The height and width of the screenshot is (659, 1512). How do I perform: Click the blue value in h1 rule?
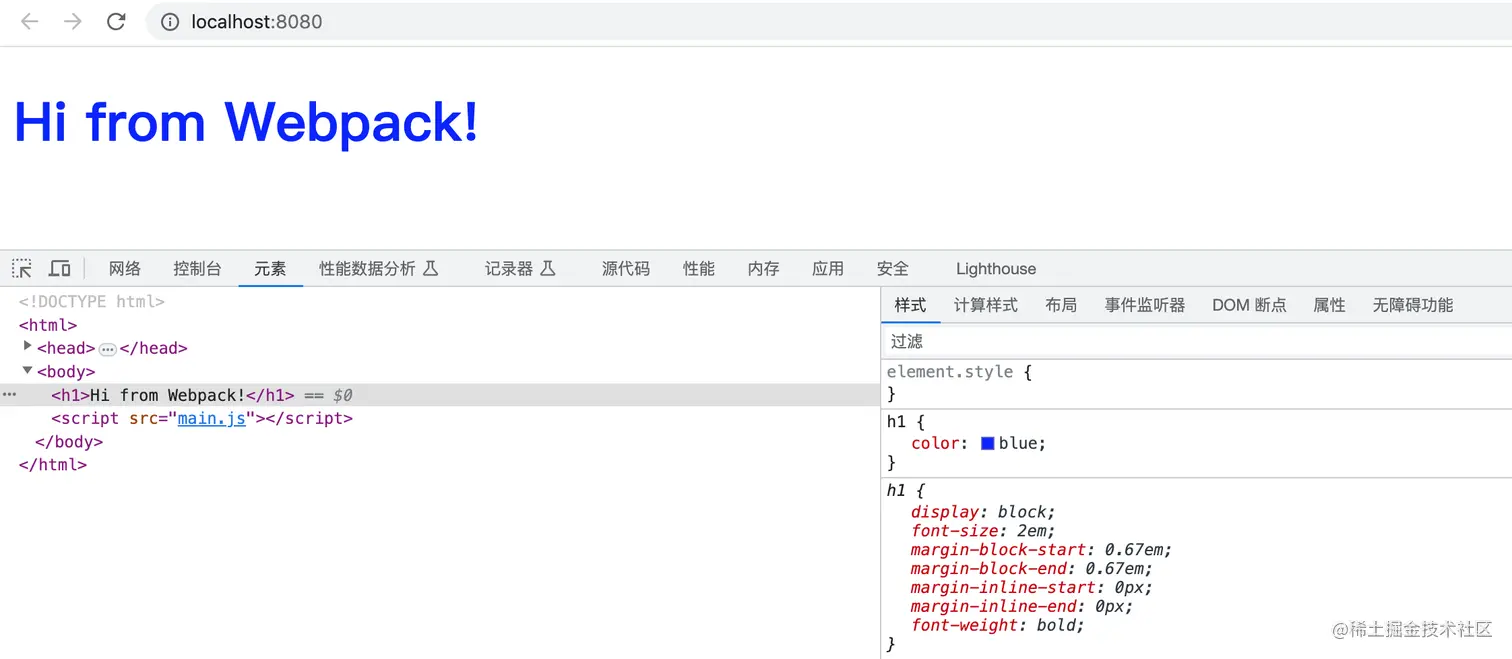click(1020, 443)
